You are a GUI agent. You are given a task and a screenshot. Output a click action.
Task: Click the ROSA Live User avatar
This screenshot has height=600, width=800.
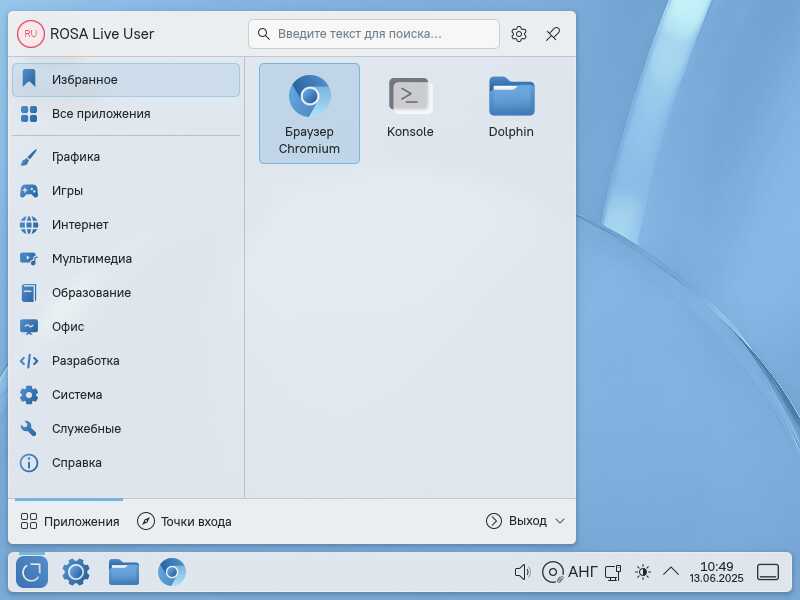[31, 34]
